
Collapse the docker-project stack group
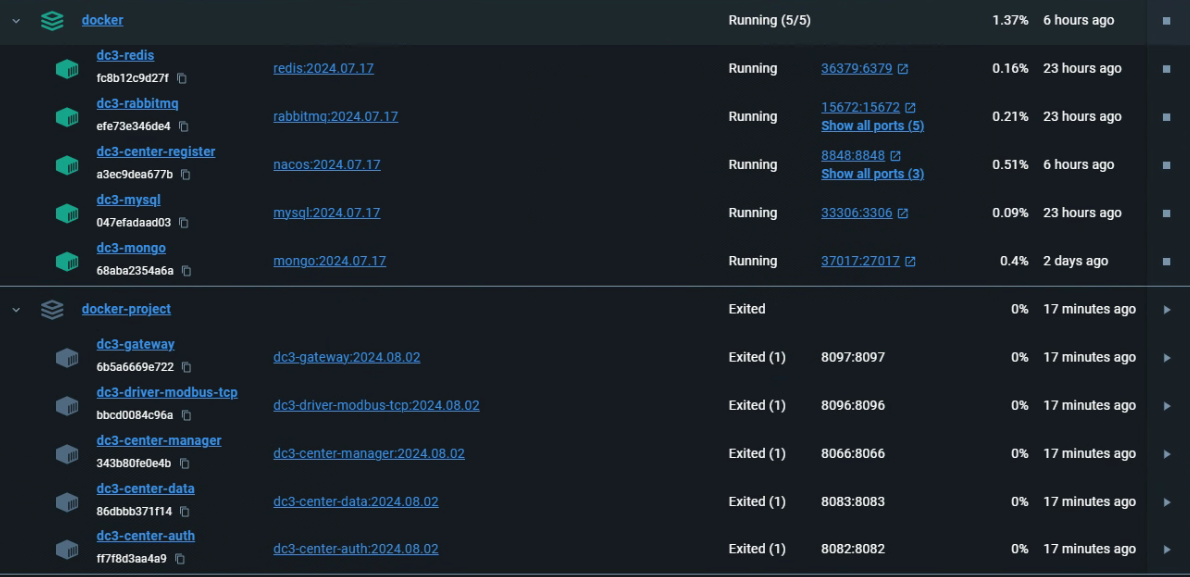click(17, 309)
